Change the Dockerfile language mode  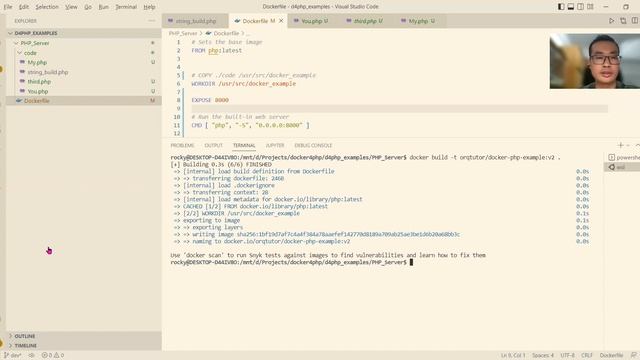(x=611, y=355)
